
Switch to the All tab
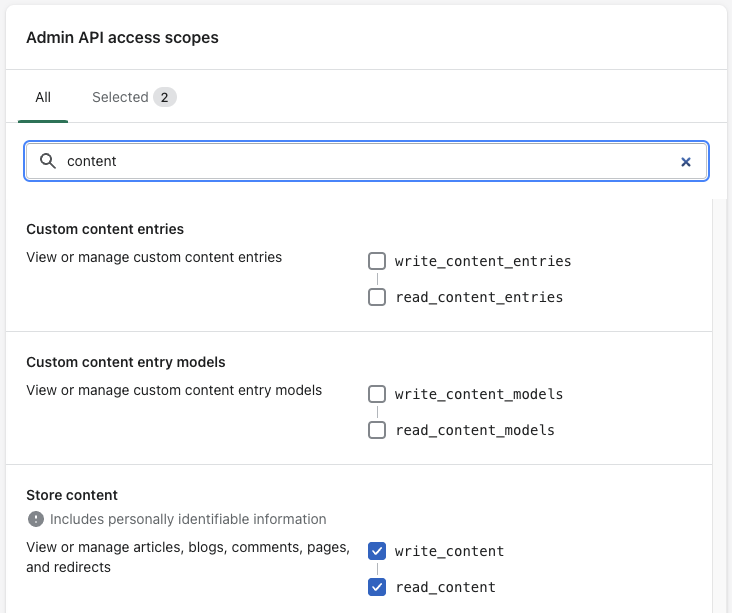click(43, 97)
